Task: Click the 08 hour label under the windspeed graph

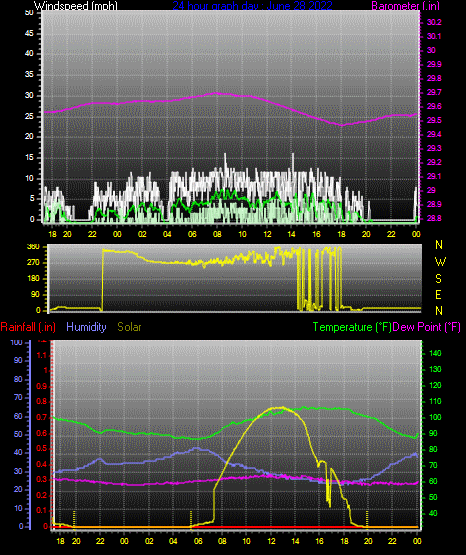Action: coord(217,234)
